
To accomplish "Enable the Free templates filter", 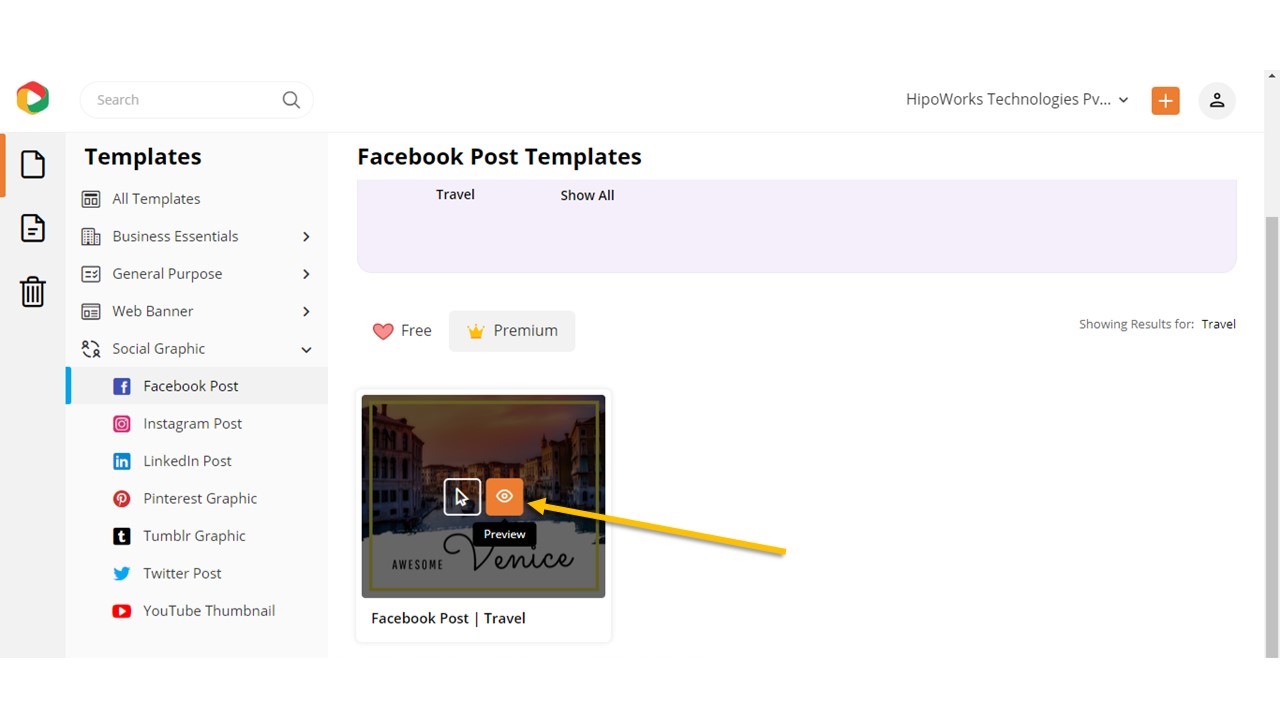I will pos(401,330).
